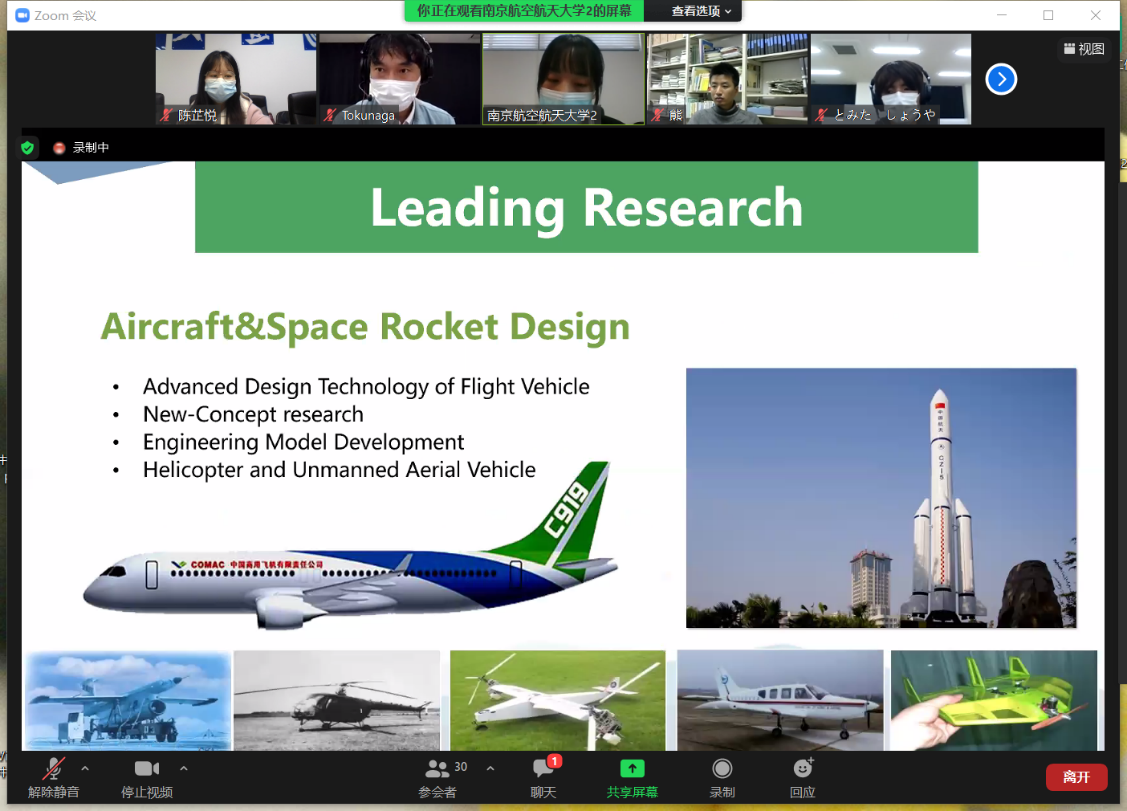The width and height of the screenshot is (1127, 811).
Task: Open the 查看选项 view options dropdown
Action: [x=701, y=11]
